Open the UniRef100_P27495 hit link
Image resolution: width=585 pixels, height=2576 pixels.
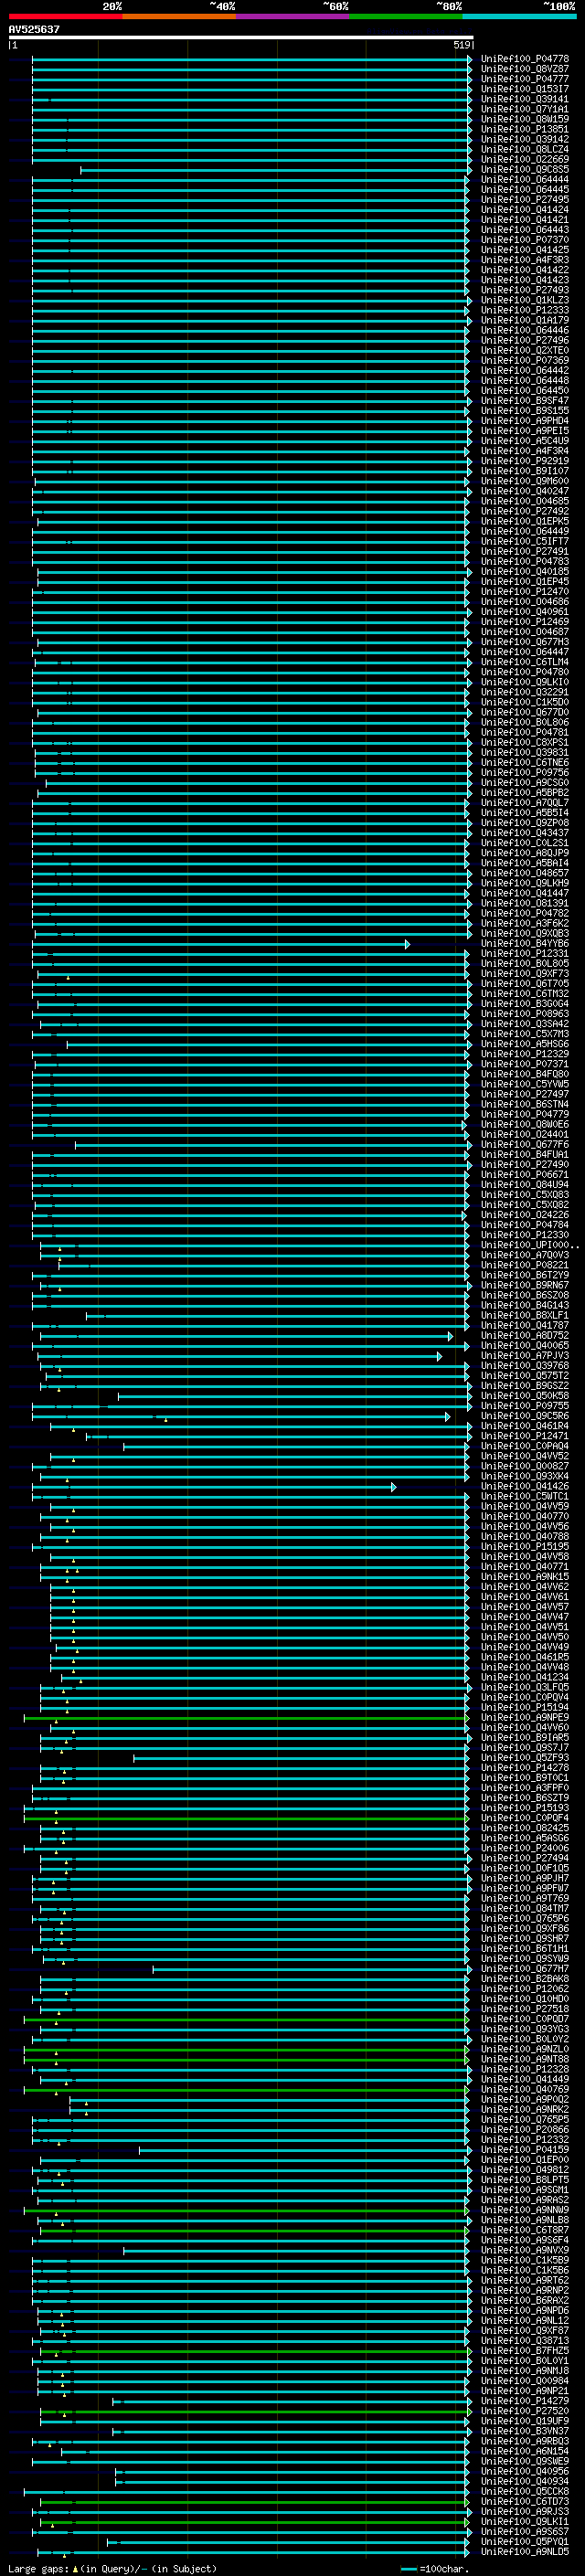pos(525,200)
